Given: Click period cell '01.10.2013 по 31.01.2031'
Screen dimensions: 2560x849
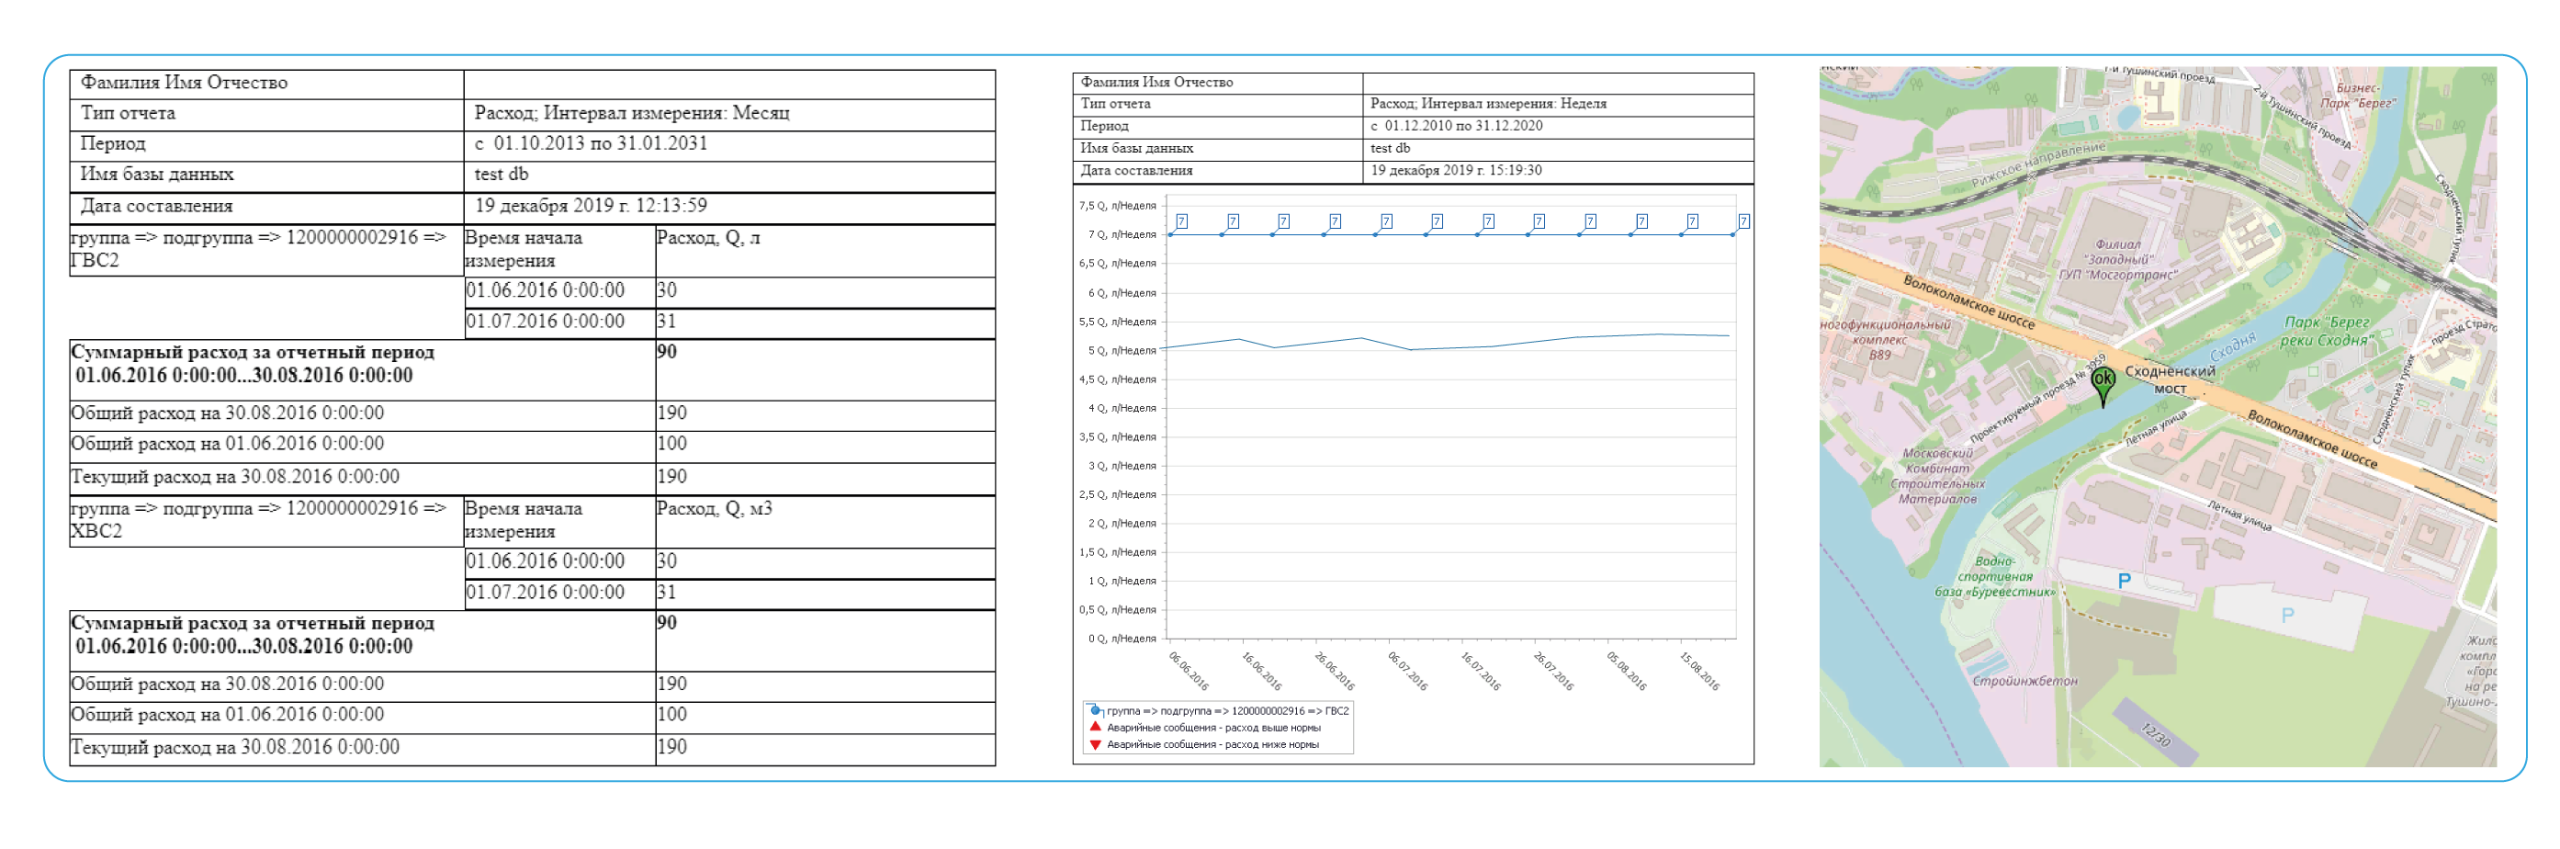Looking at the screenshot, I should [x=590, y=143].
